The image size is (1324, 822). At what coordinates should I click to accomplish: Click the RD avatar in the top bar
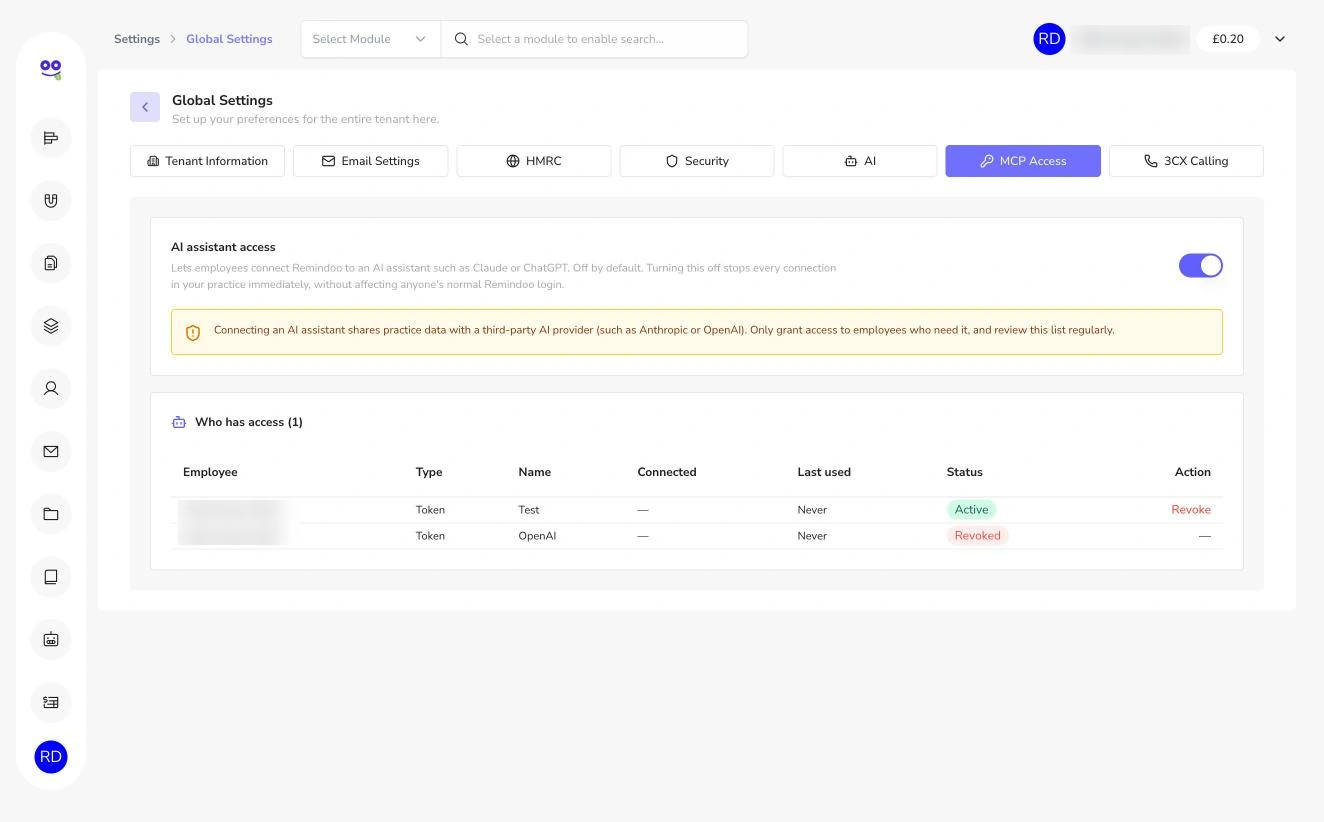[x=1049, y=39]
